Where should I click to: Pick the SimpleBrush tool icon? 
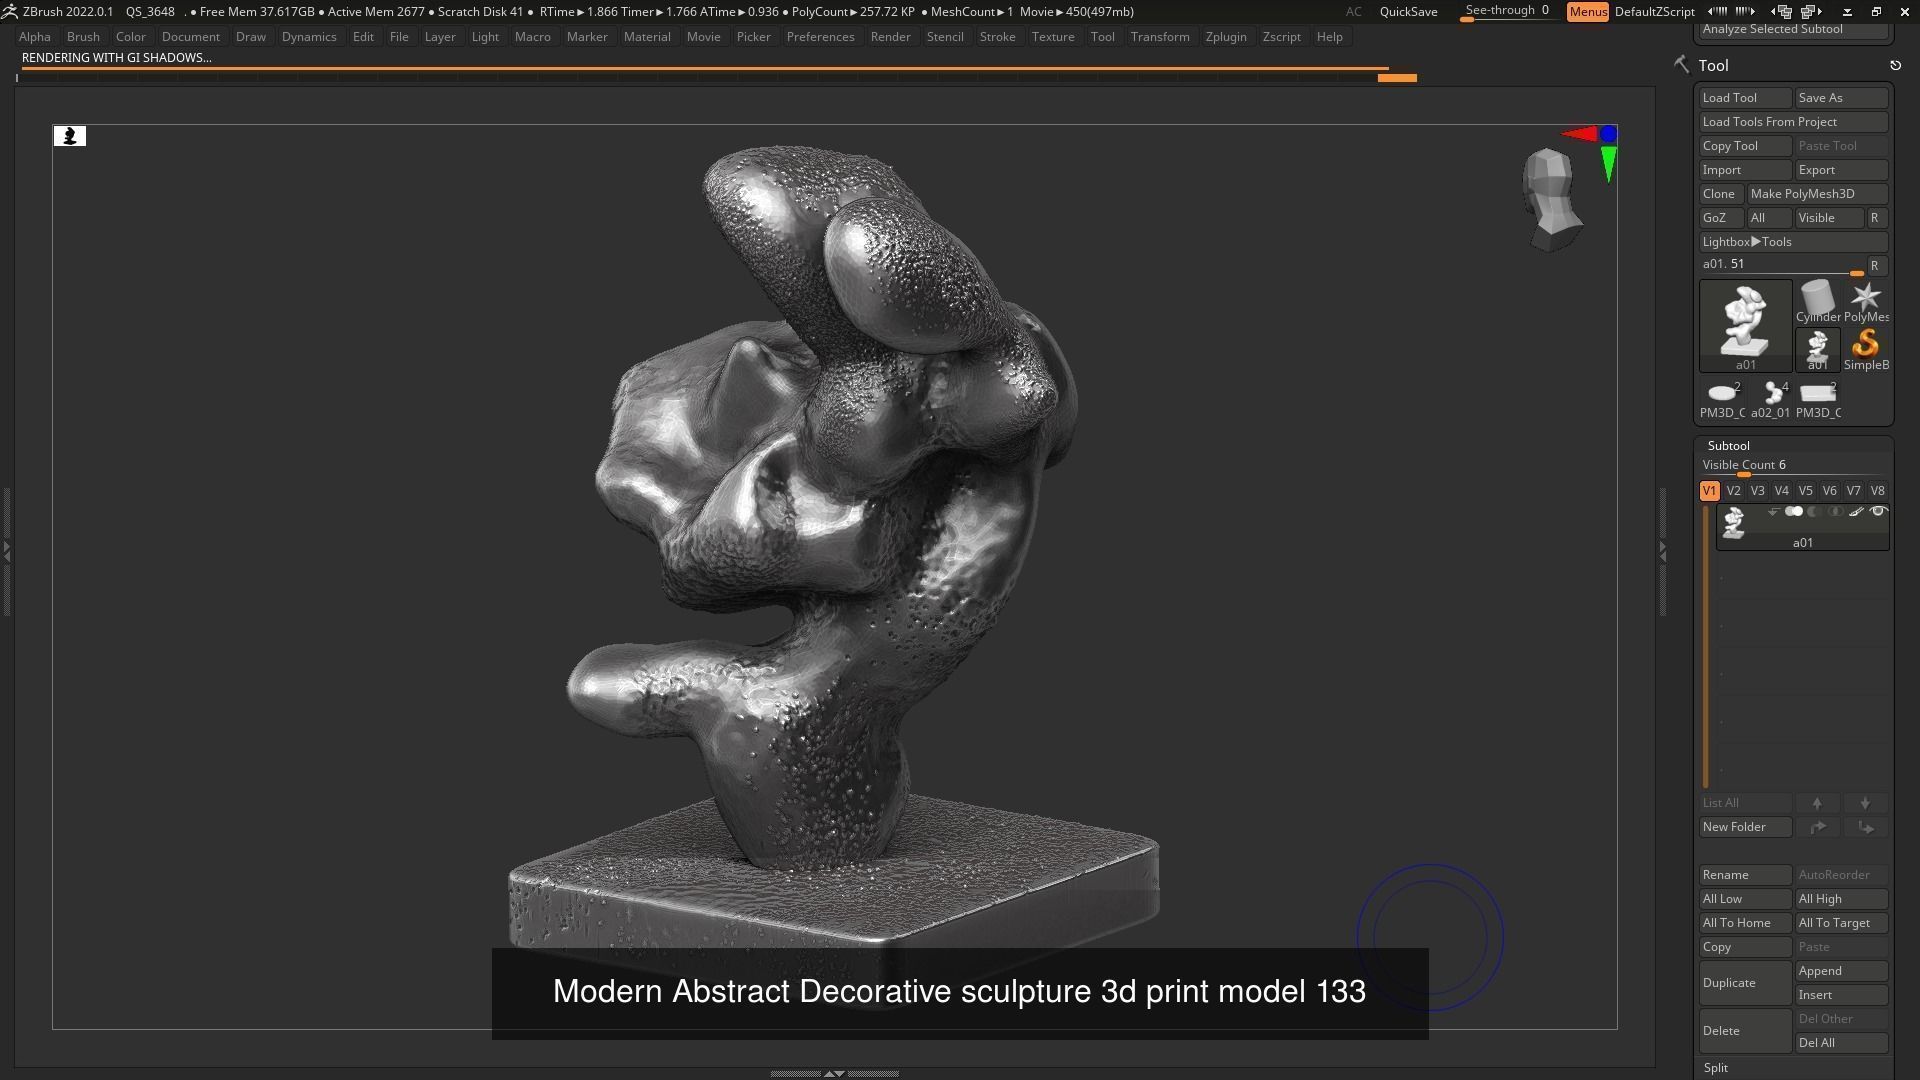click(1866, 349)
